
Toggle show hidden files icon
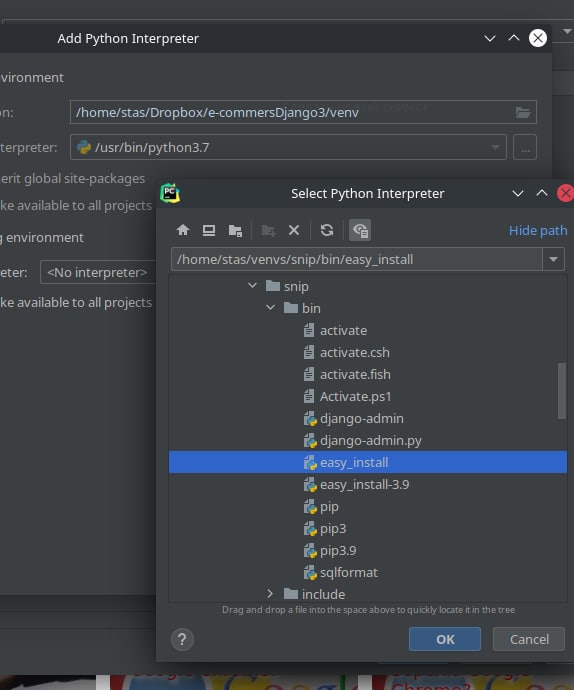[x=360, y=230]
